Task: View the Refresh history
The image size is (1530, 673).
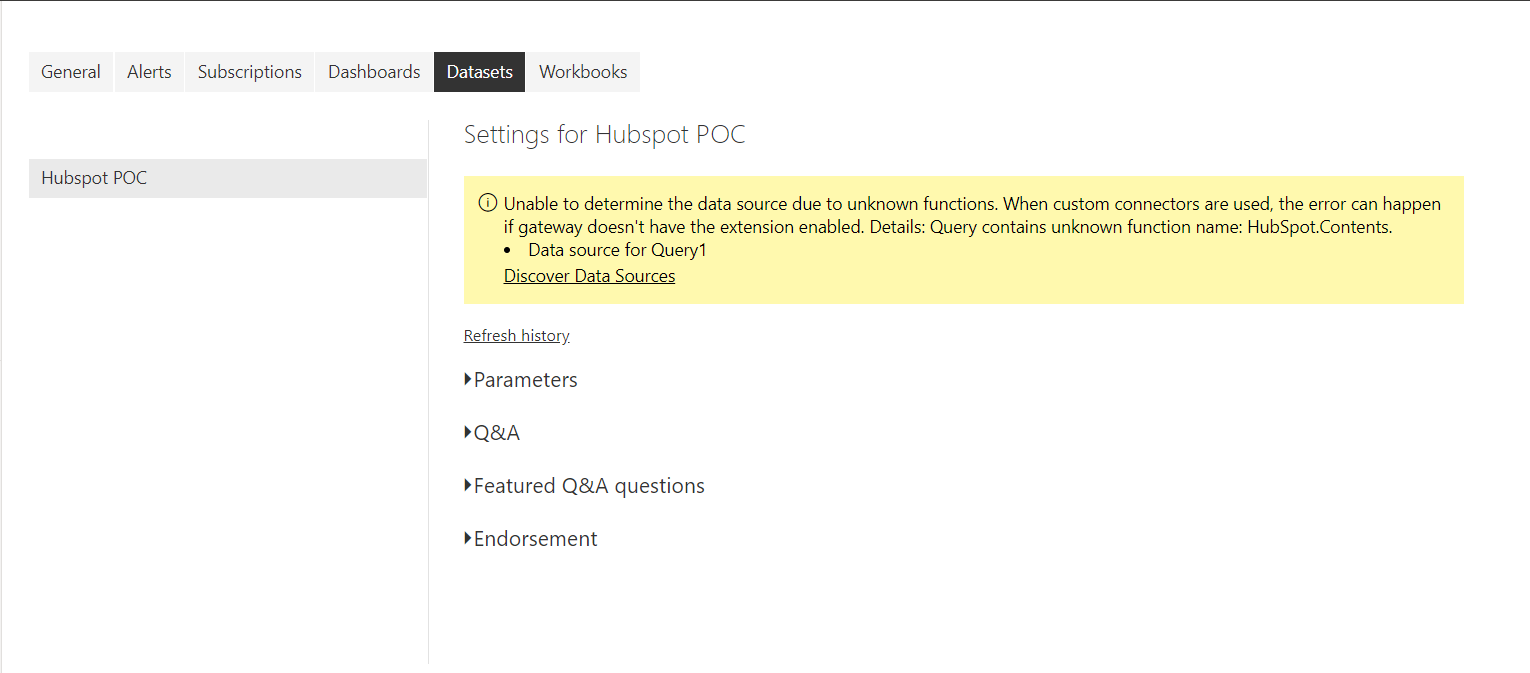Action: coord(516,335)
